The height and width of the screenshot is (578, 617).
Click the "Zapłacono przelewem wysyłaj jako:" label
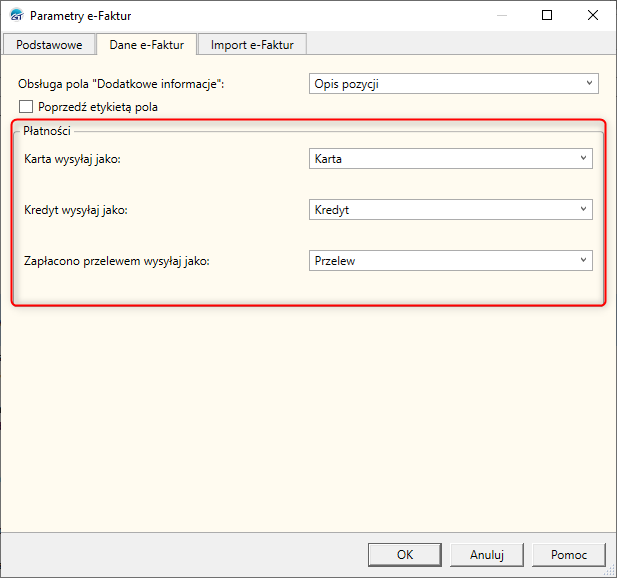(123, 261)
